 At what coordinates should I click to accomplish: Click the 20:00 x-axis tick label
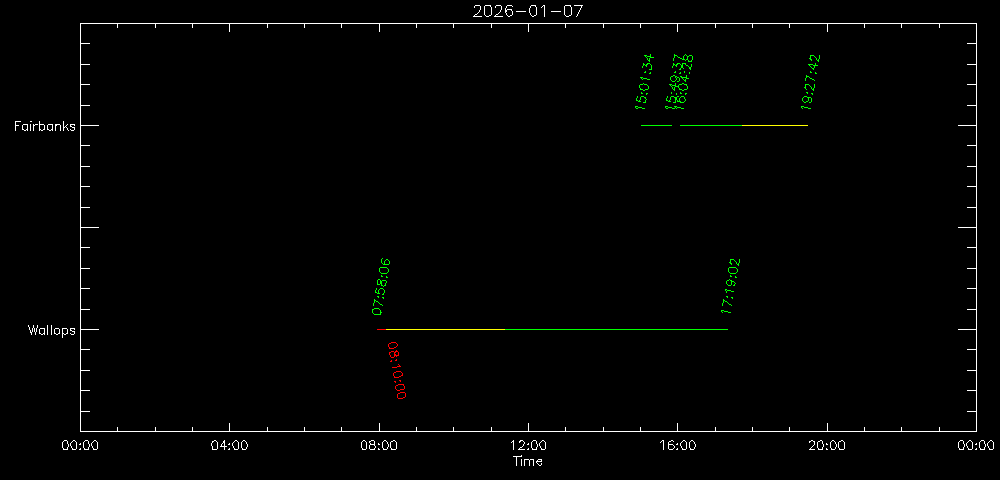826,446
